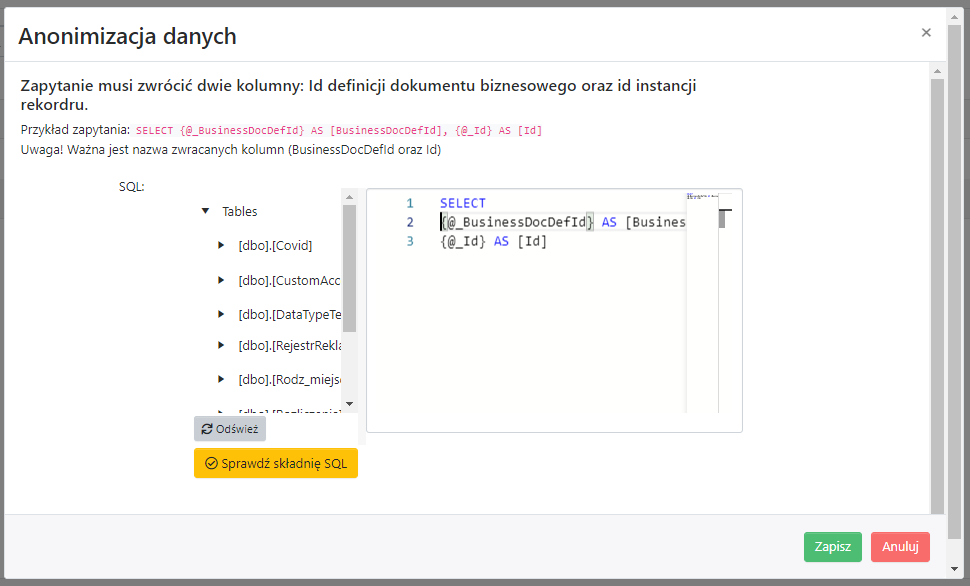Expand the [dbo].[RejestrRekla table arrow

pos(221,345)
